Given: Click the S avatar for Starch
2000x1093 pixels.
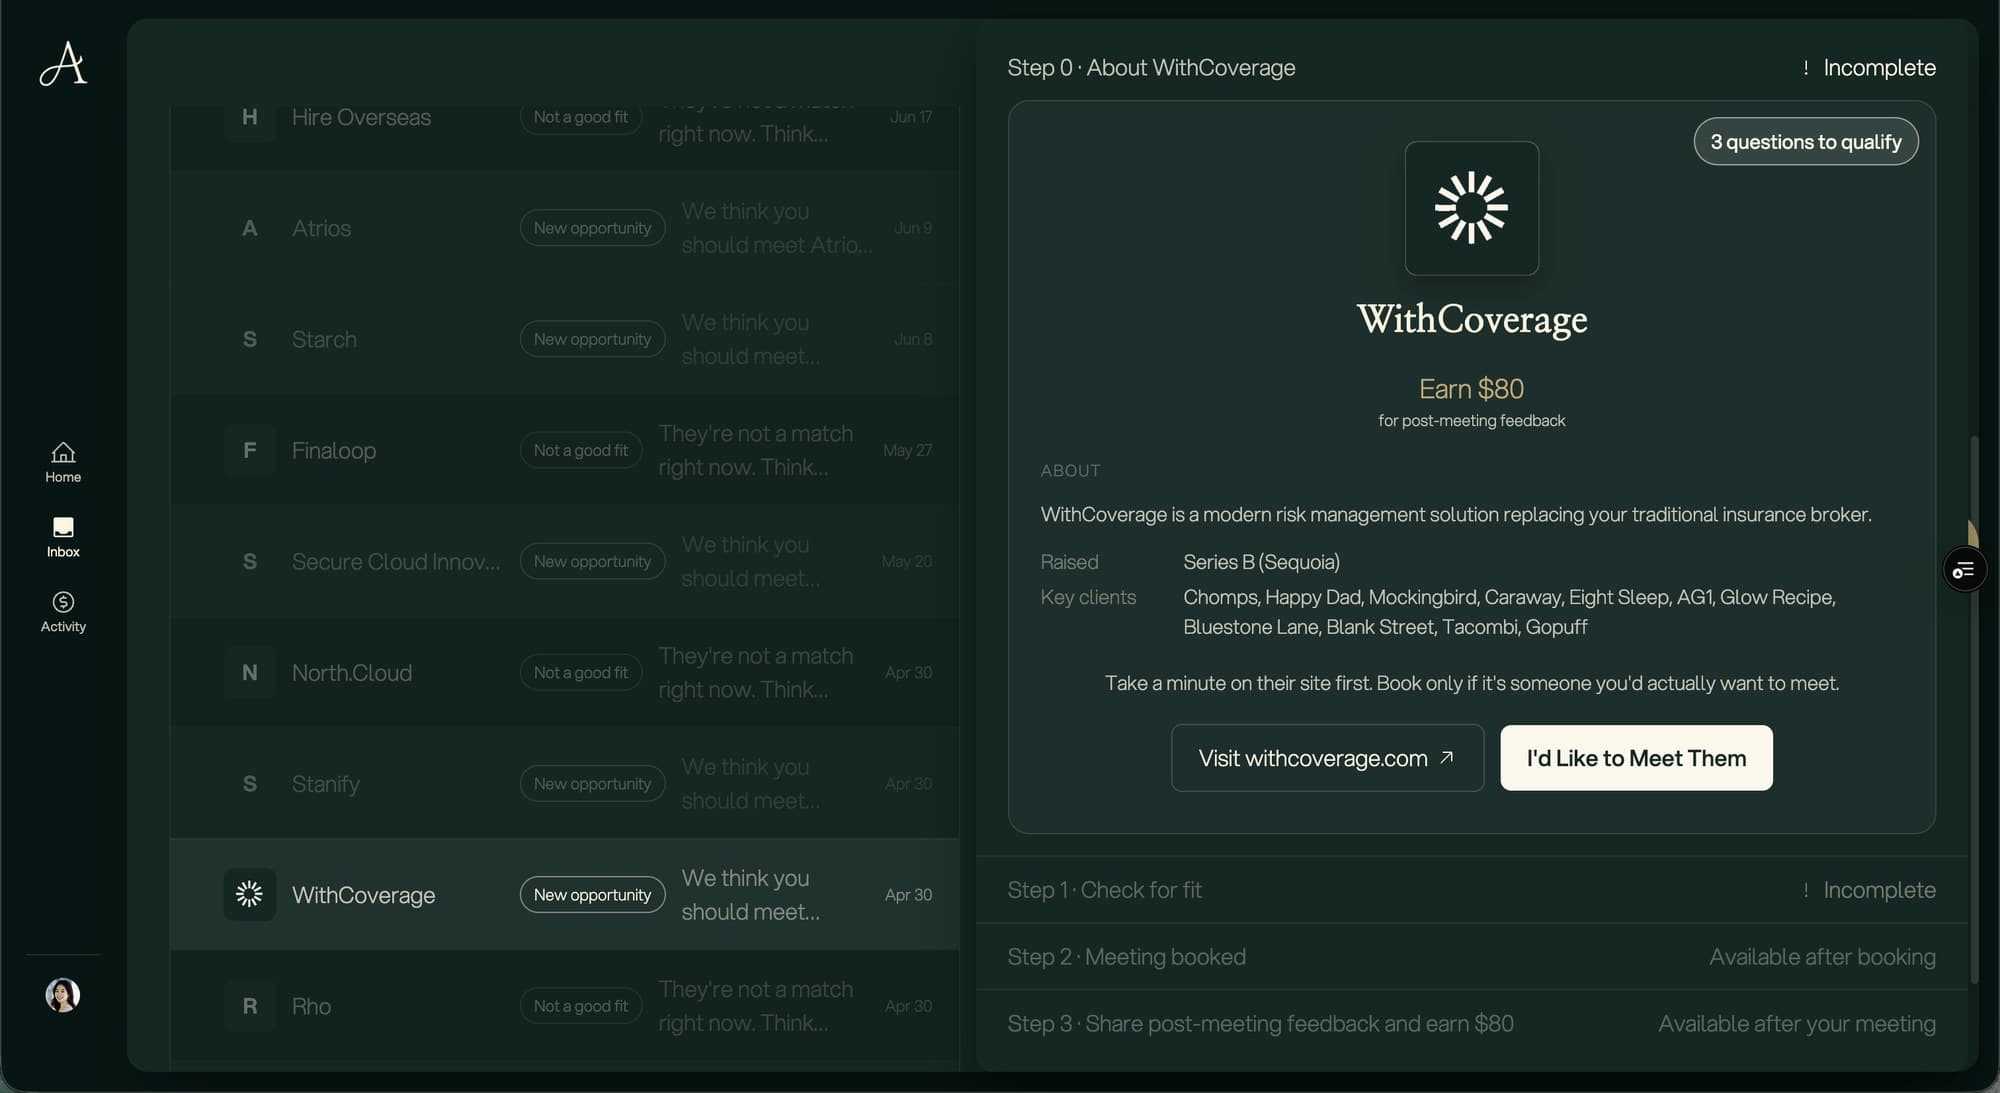Looking at the screenshot, I should [x=249, y=339].
